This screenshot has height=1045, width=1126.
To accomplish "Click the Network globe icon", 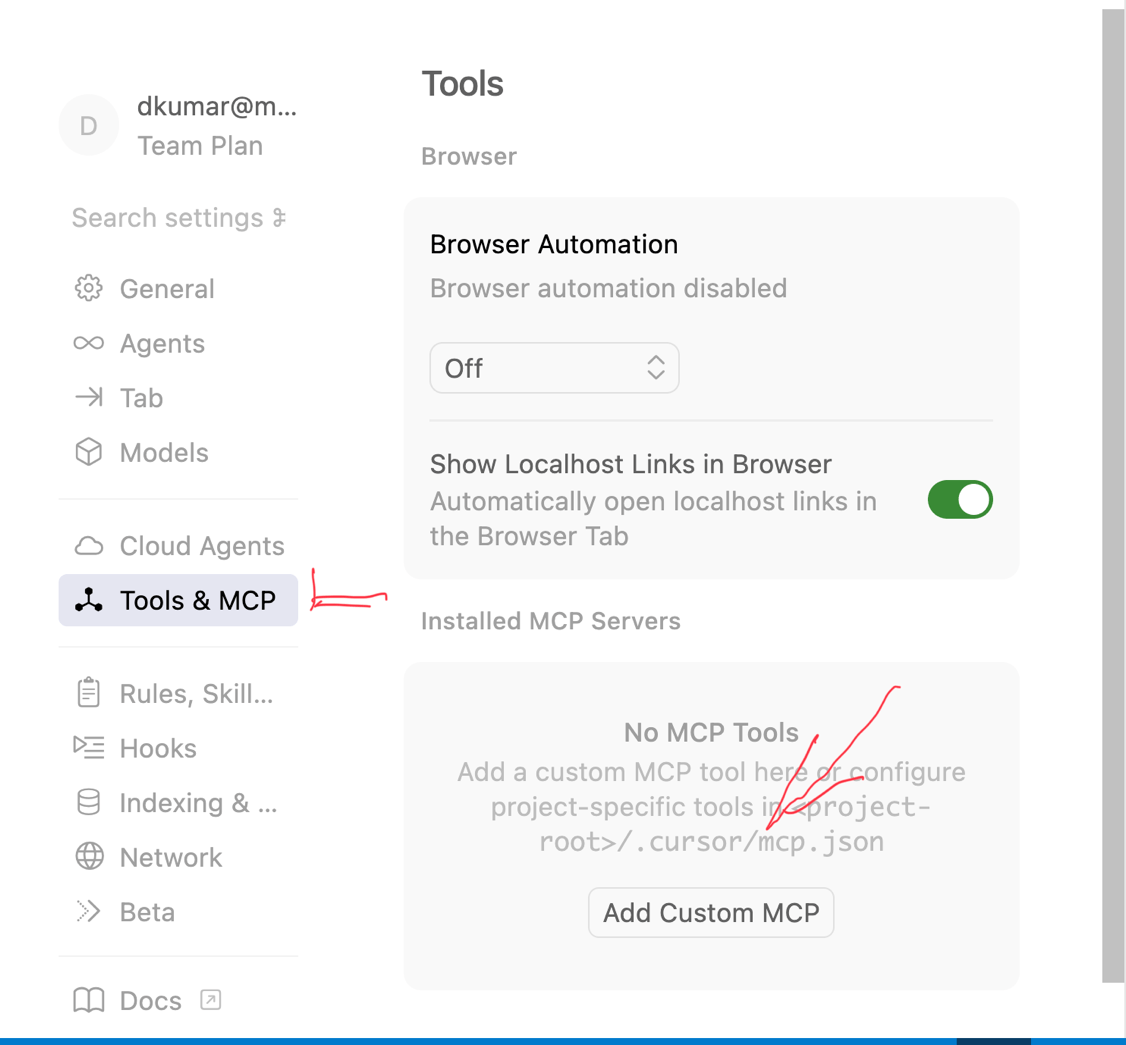I will 88,857.
